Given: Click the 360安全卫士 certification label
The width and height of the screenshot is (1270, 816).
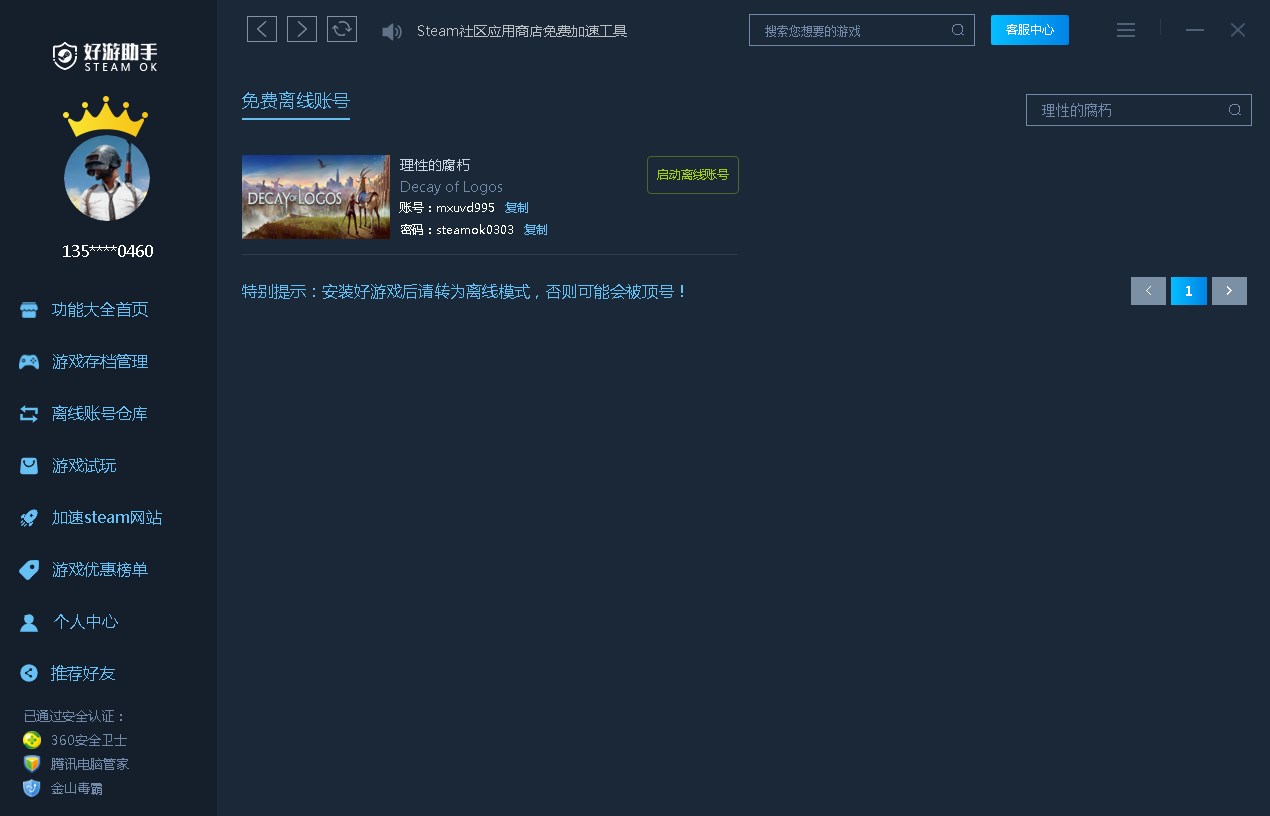Looking at the screenshot, I should coord(89,740).
